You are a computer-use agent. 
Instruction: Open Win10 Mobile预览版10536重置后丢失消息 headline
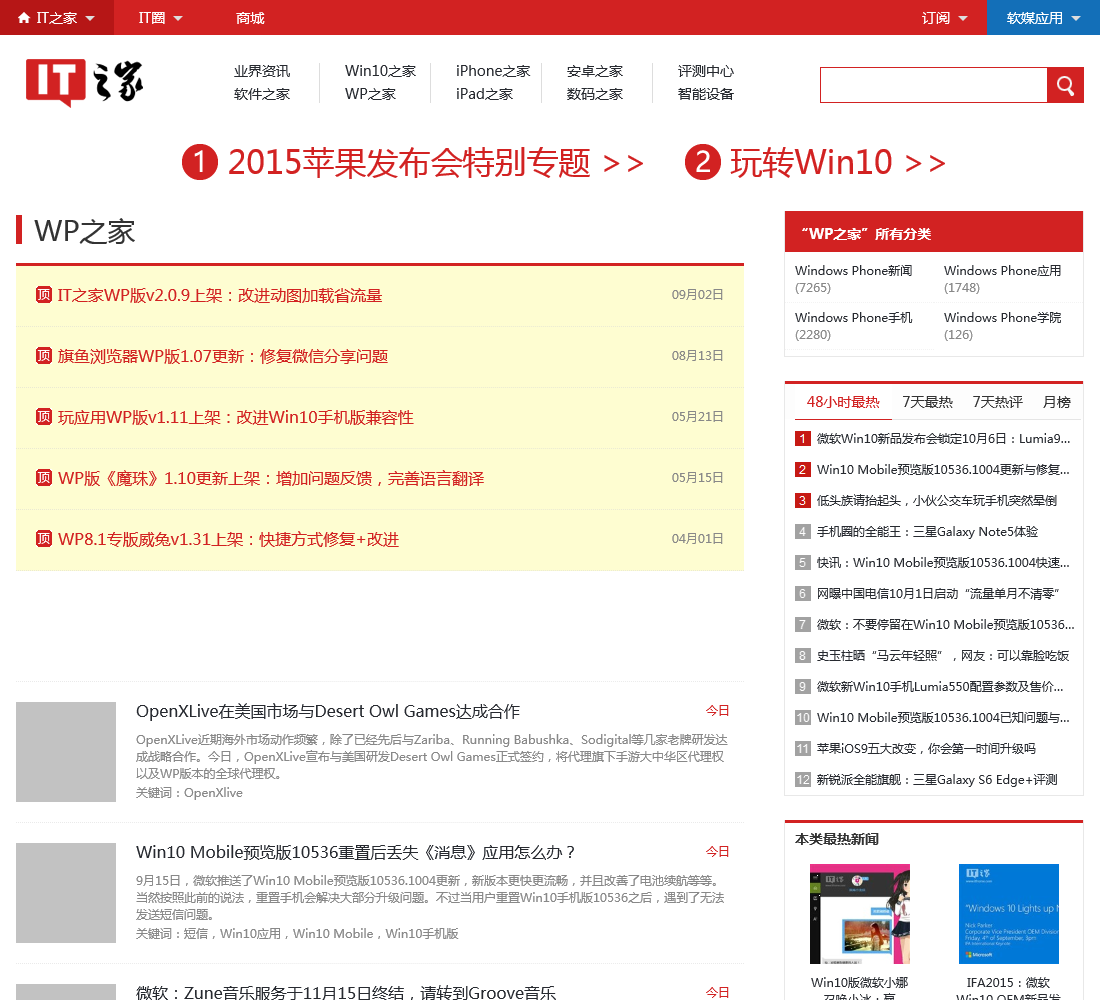tap(355, 853)
